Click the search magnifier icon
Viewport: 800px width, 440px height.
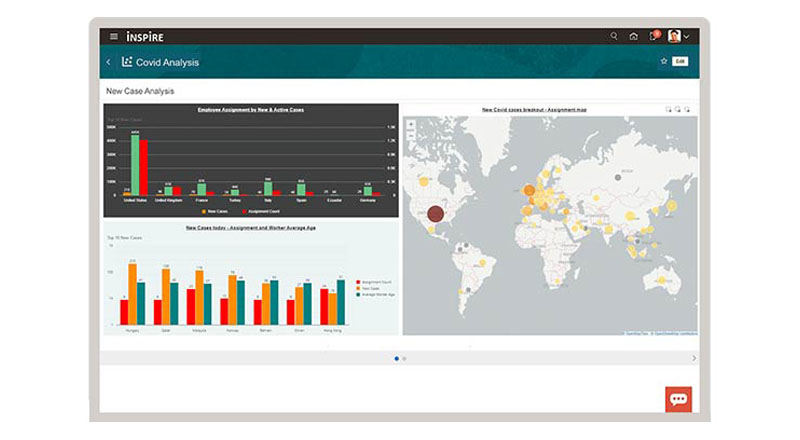(614, 36)
